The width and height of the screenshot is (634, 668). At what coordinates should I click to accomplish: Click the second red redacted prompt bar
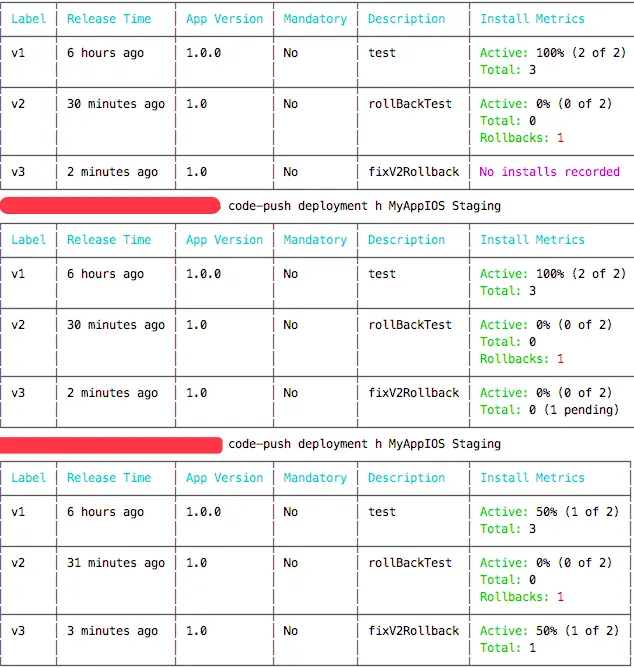(x=111, y=445)
